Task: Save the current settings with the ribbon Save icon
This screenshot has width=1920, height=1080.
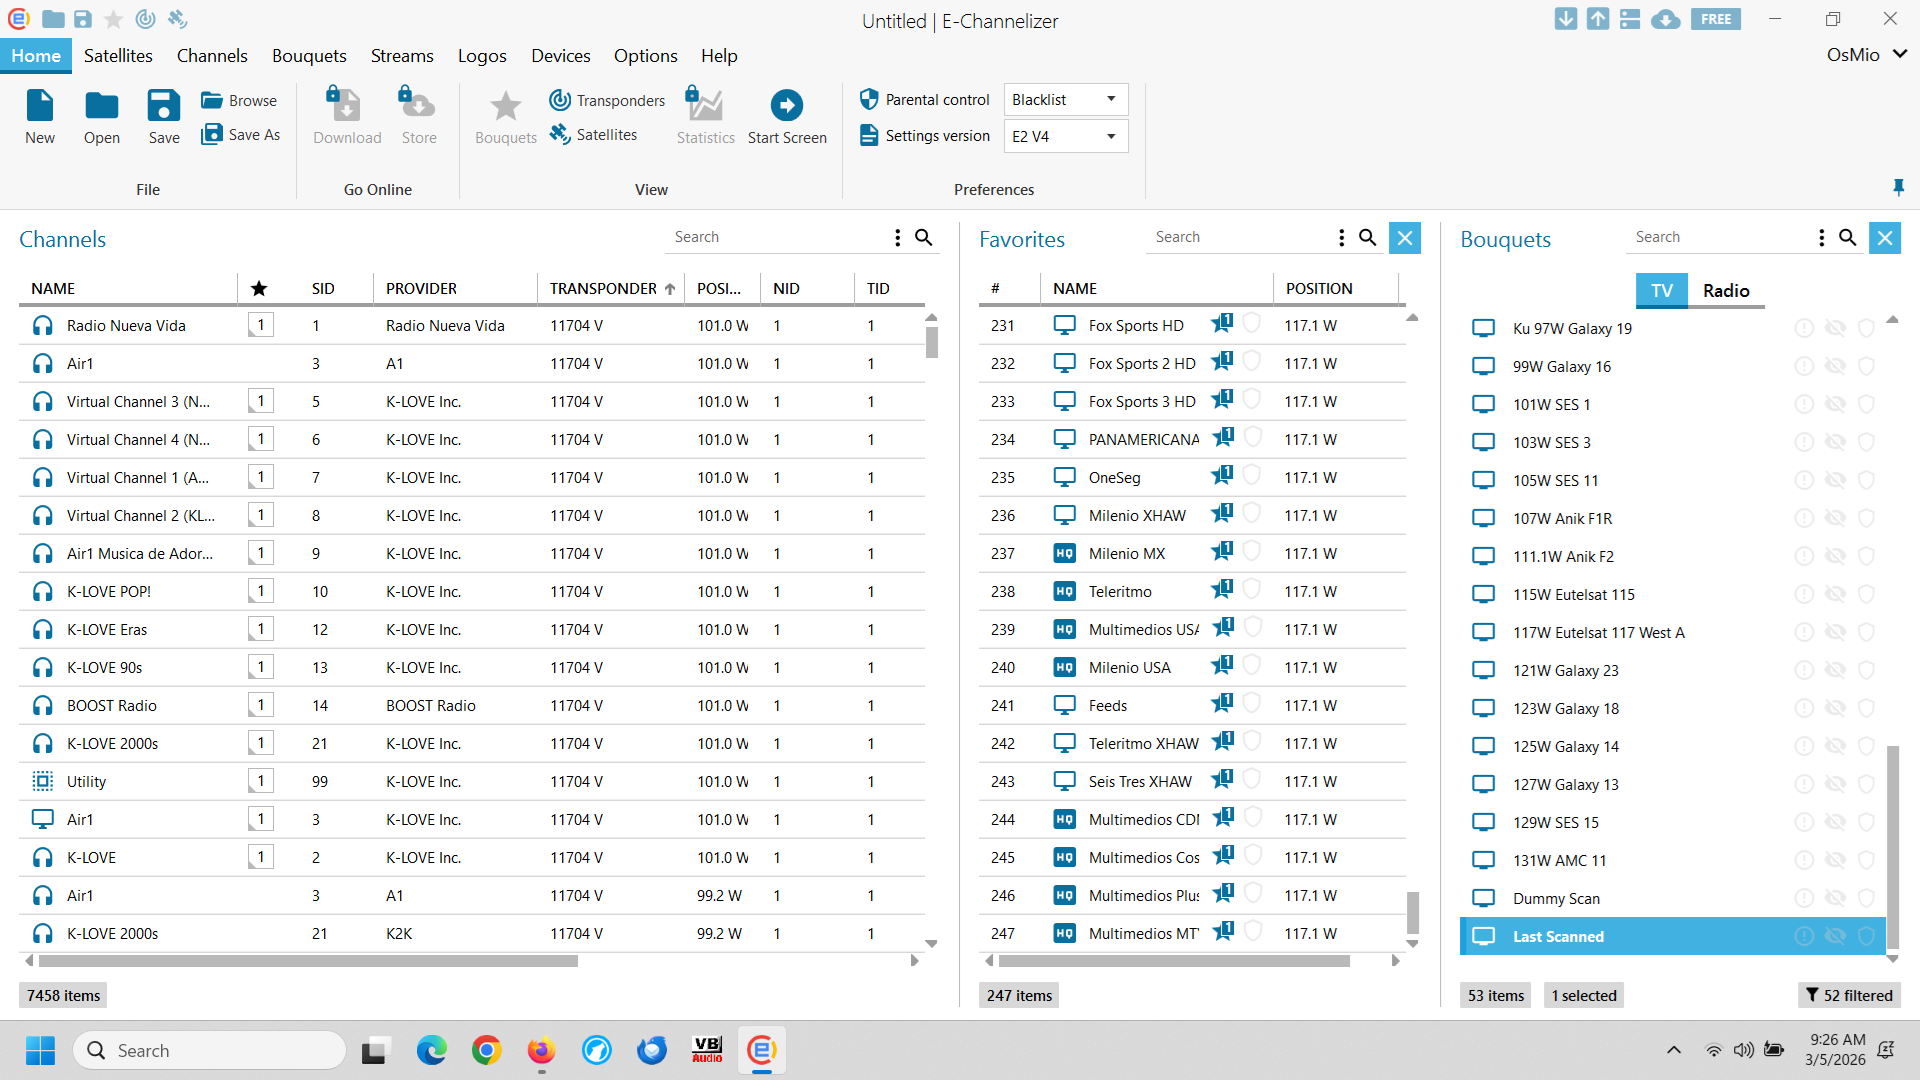Action: 164,117
